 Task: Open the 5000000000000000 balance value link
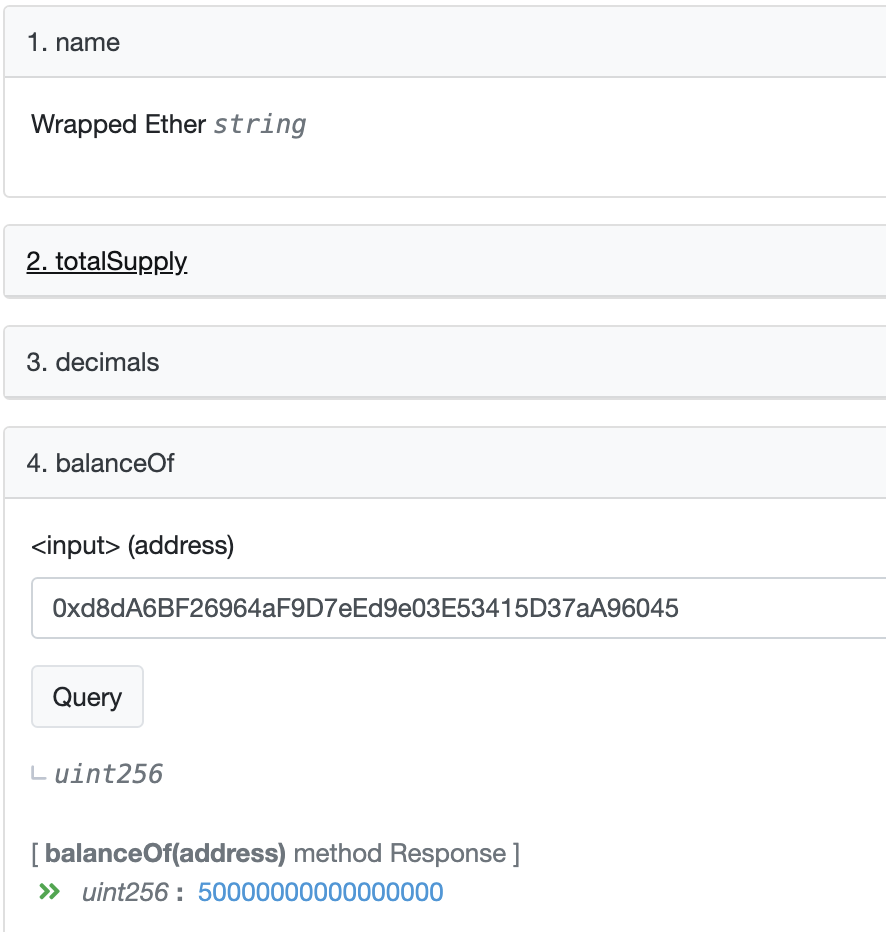320,892
